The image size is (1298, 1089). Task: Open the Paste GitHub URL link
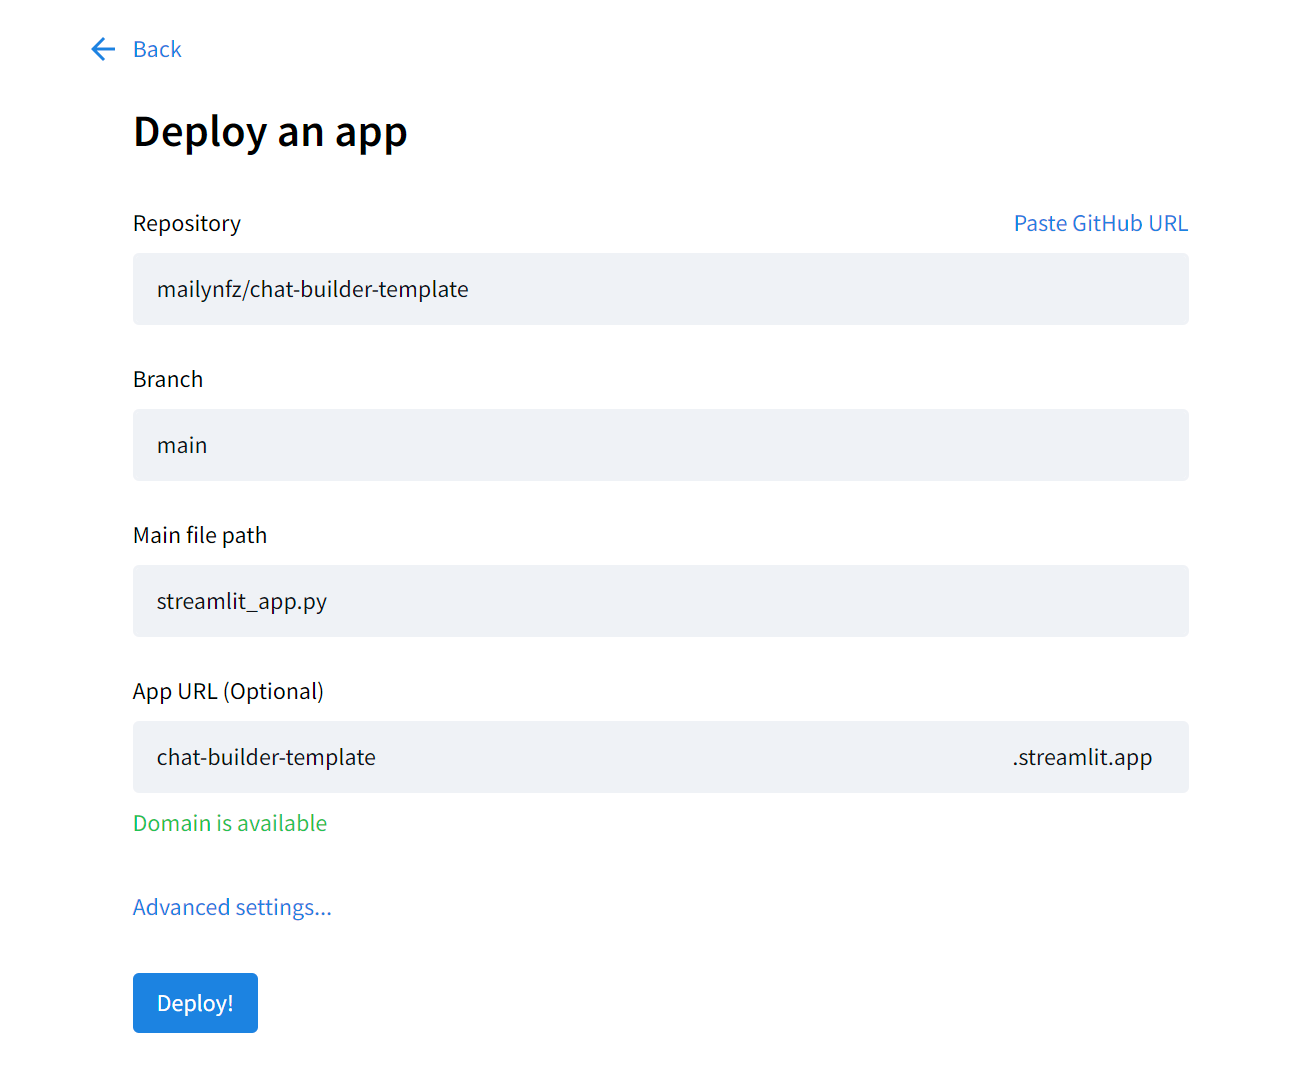pos(1101,223)
